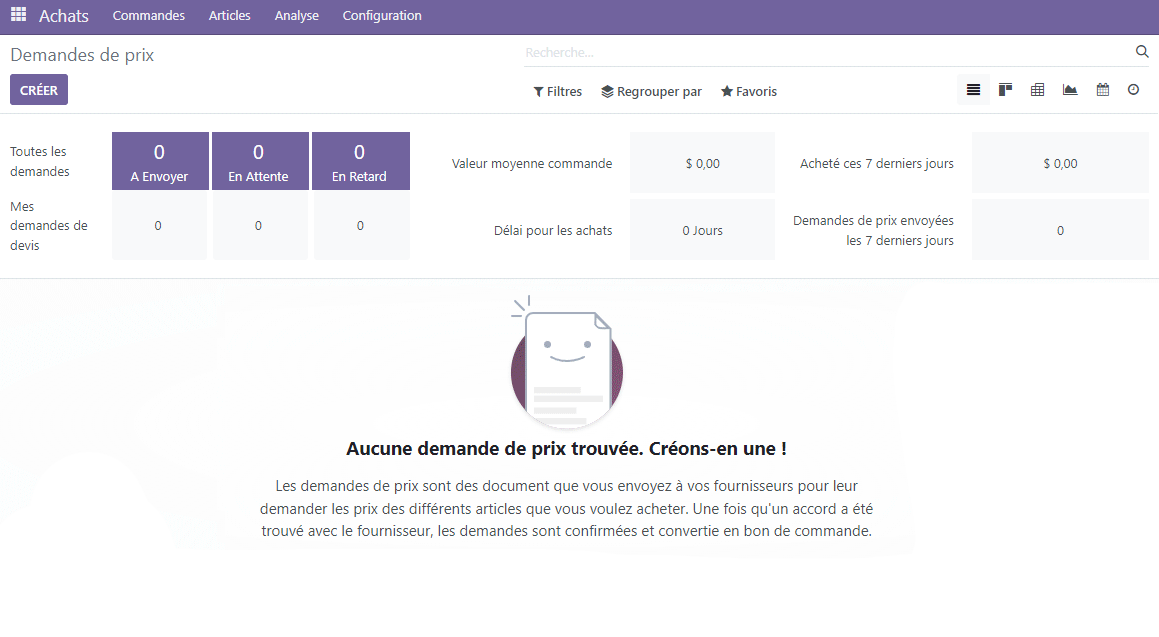Open the apps grid menu icon
Viewport: 1159px width, 637px height.
point(18,14)
